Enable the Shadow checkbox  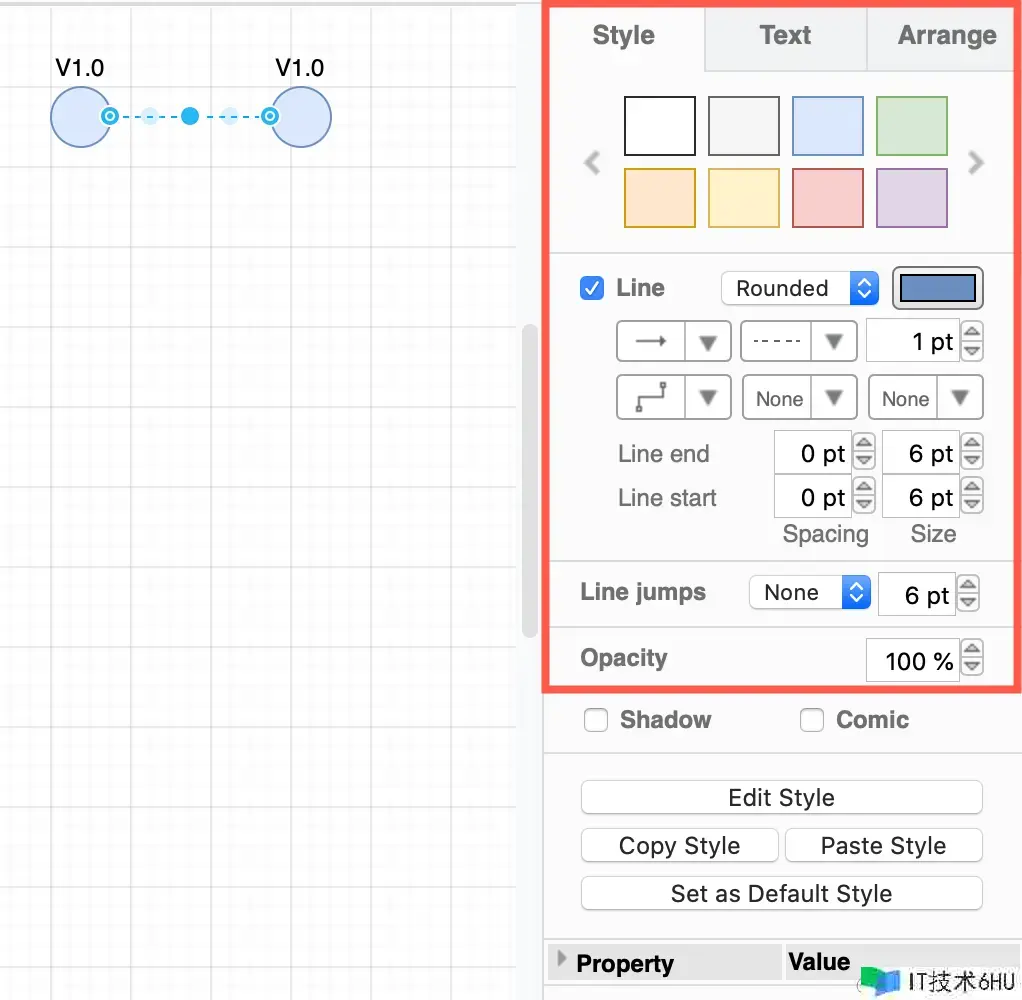click(x=596, y=720)
